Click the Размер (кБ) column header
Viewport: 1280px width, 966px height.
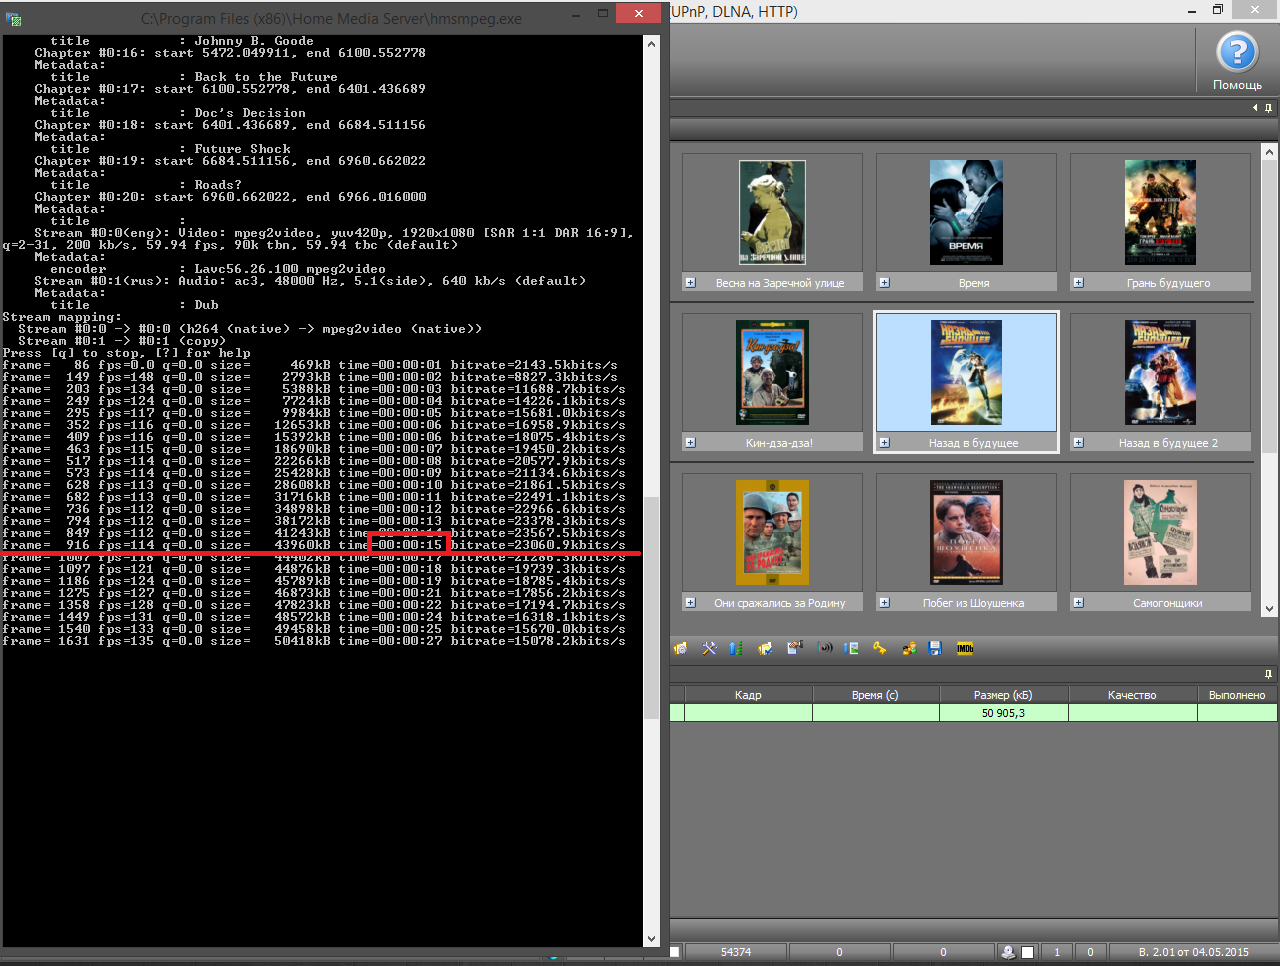[x=1003, y=695]
